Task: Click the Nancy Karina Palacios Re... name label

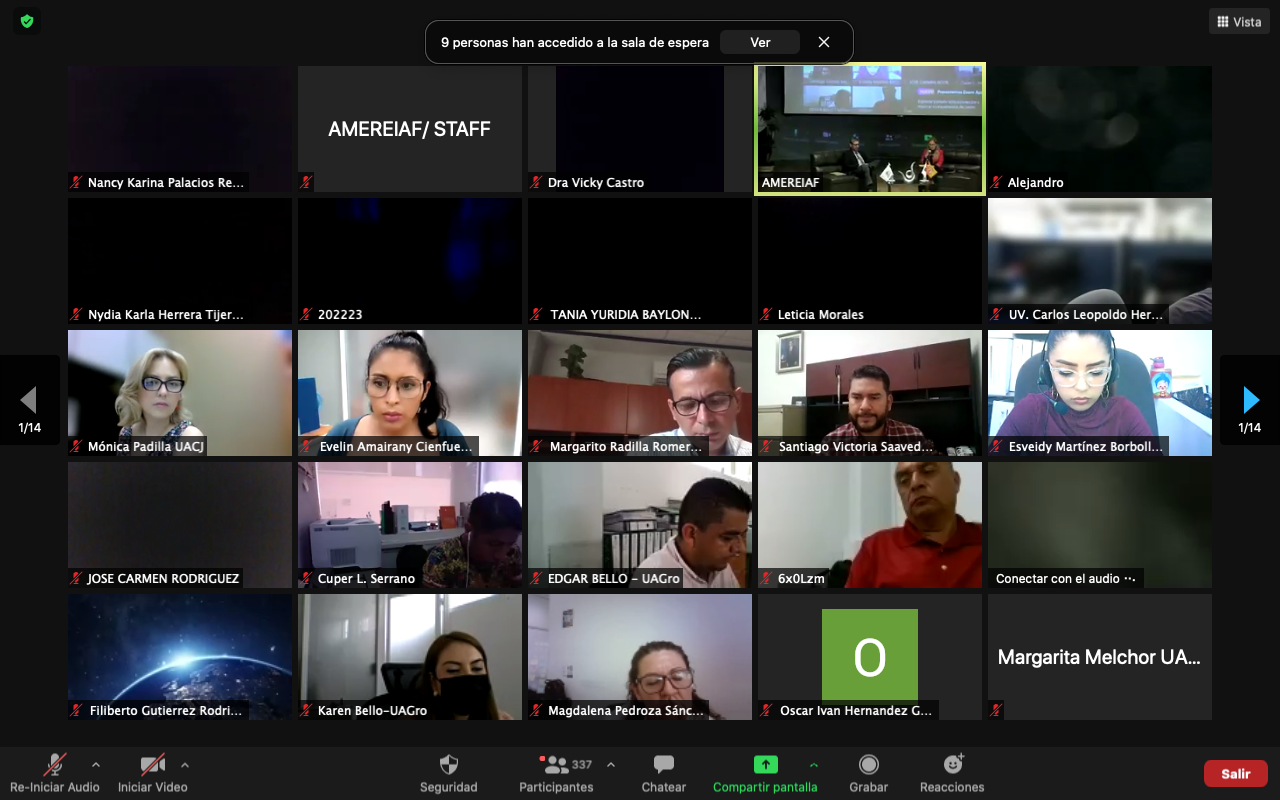Action: tap(166, 183)
